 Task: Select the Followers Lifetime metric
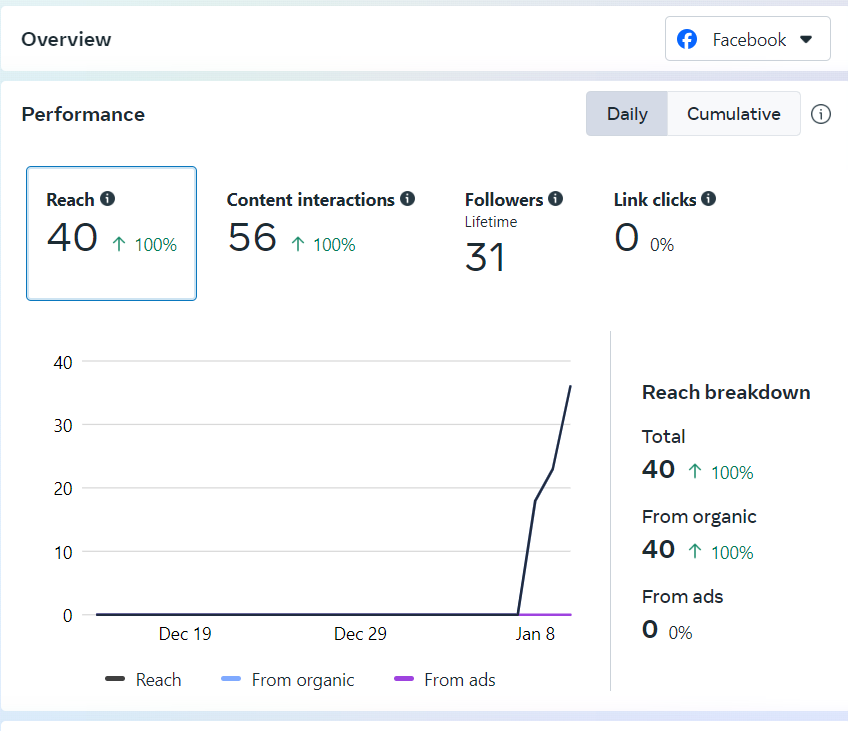point(514,233)
